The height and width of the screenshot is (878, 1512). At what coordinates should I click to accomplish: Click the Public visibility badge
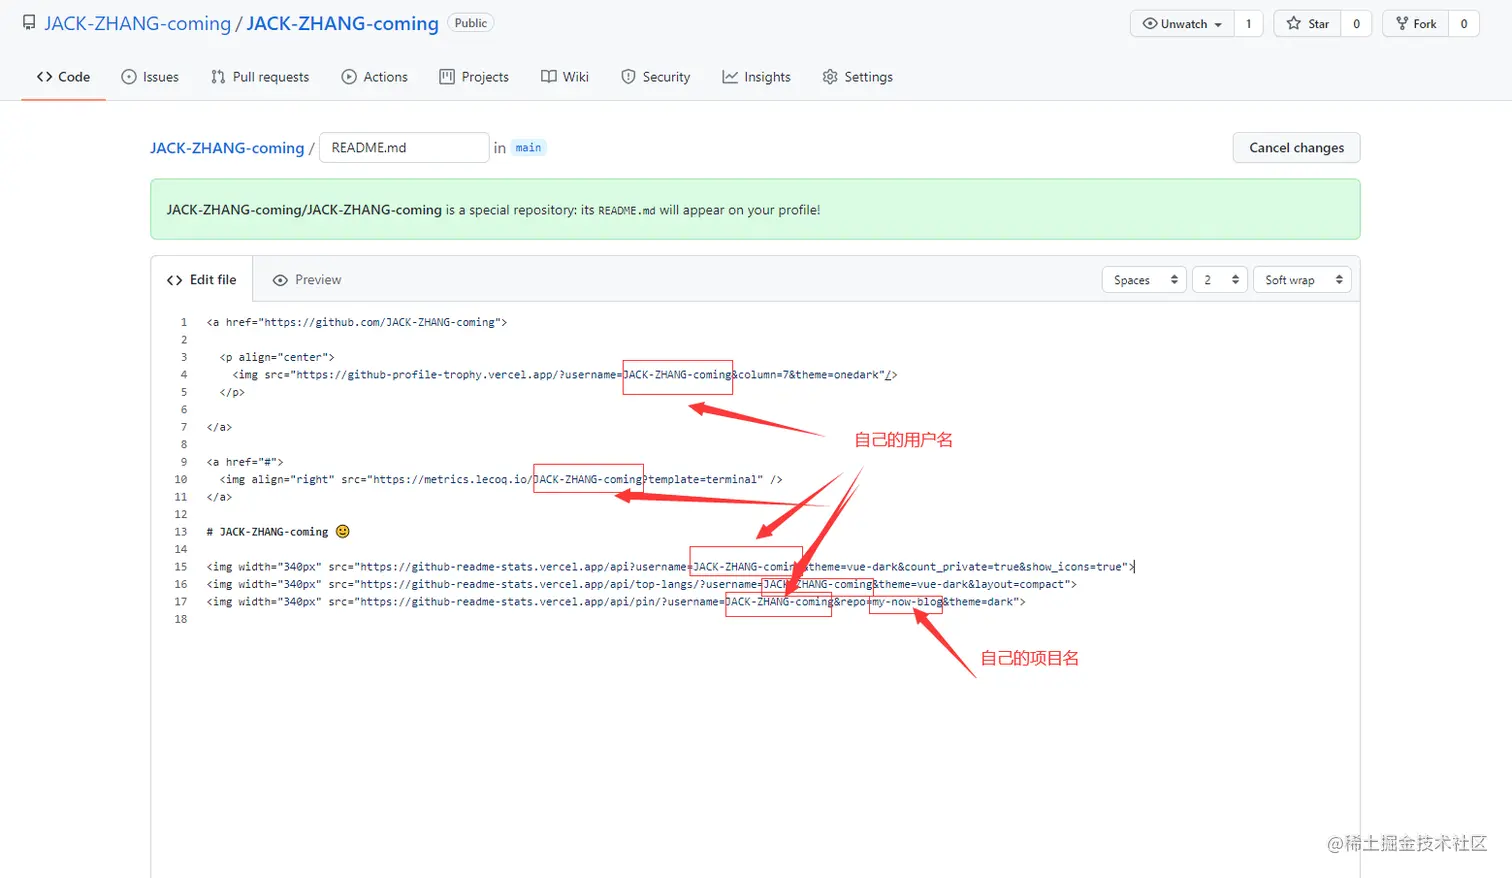[470, 23]
